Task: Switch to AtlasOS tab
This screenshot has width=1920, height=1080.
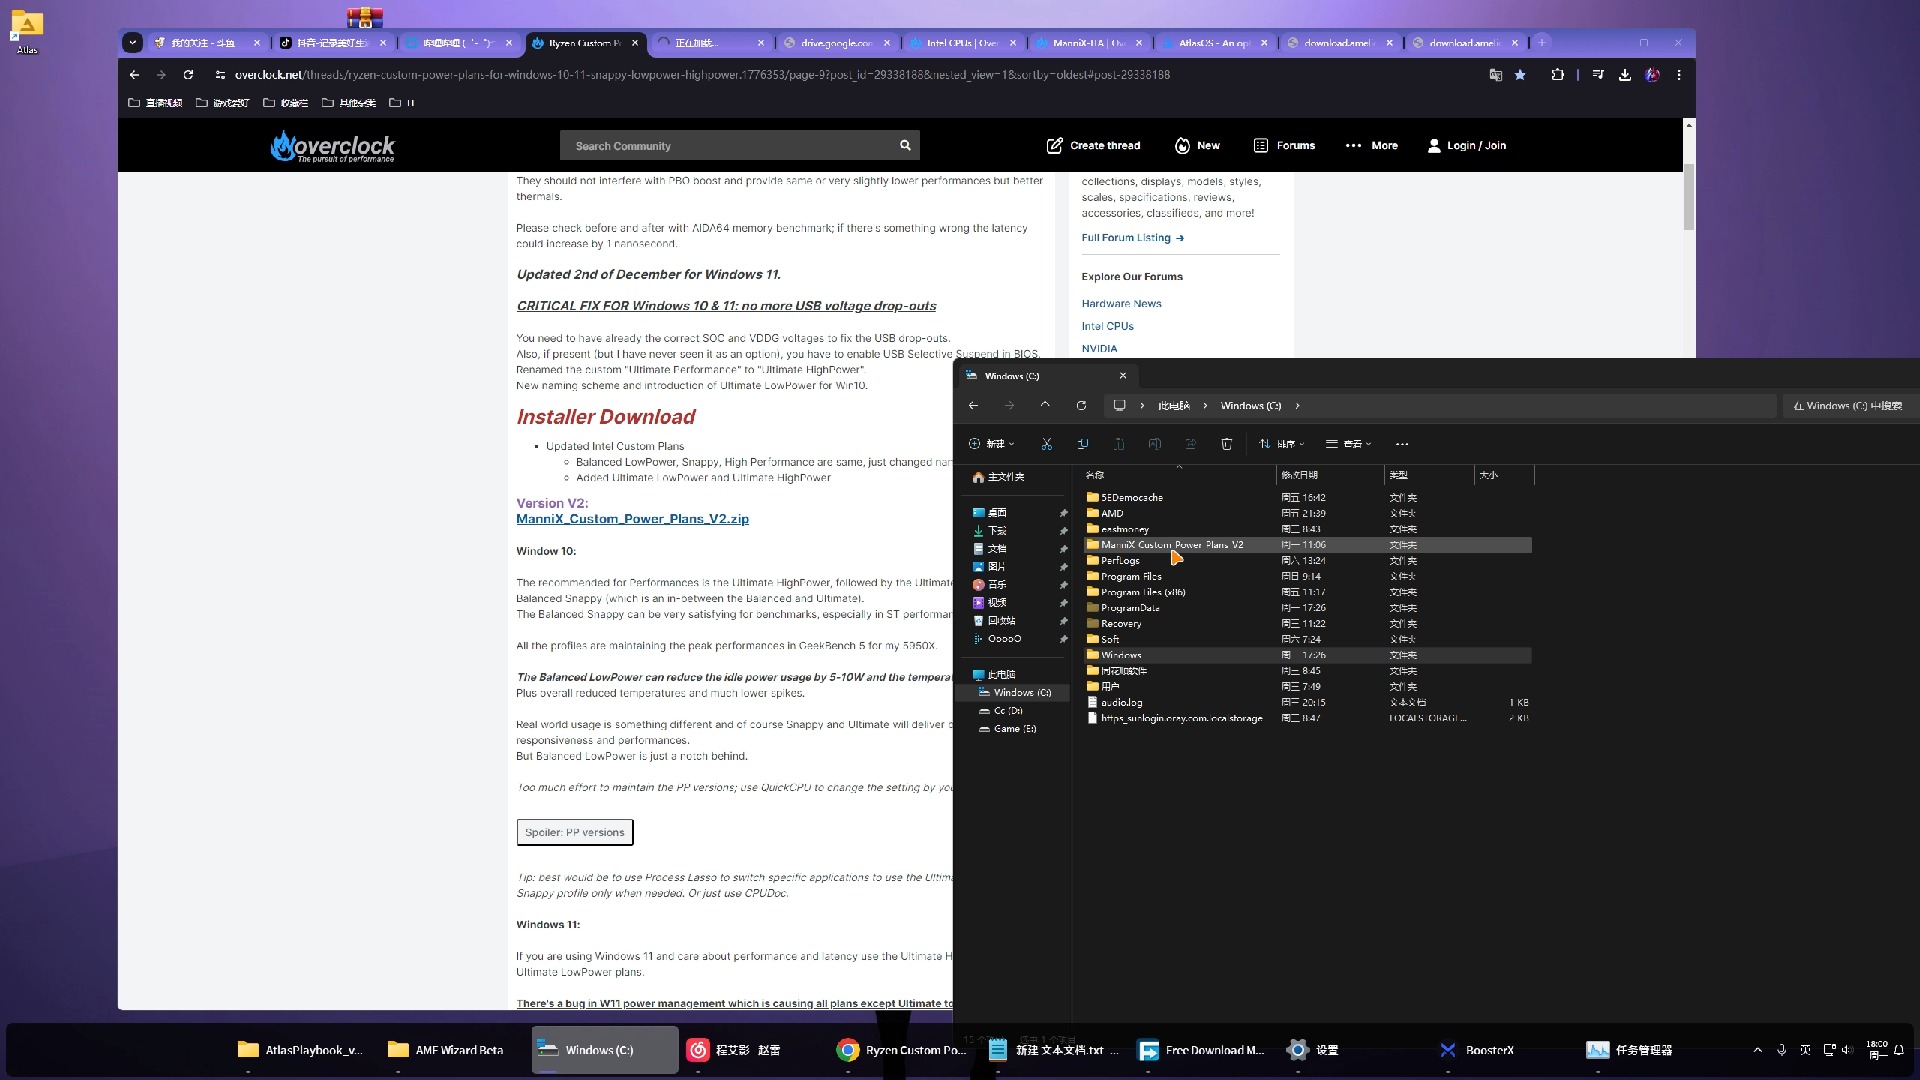Action: point(1212,43)
